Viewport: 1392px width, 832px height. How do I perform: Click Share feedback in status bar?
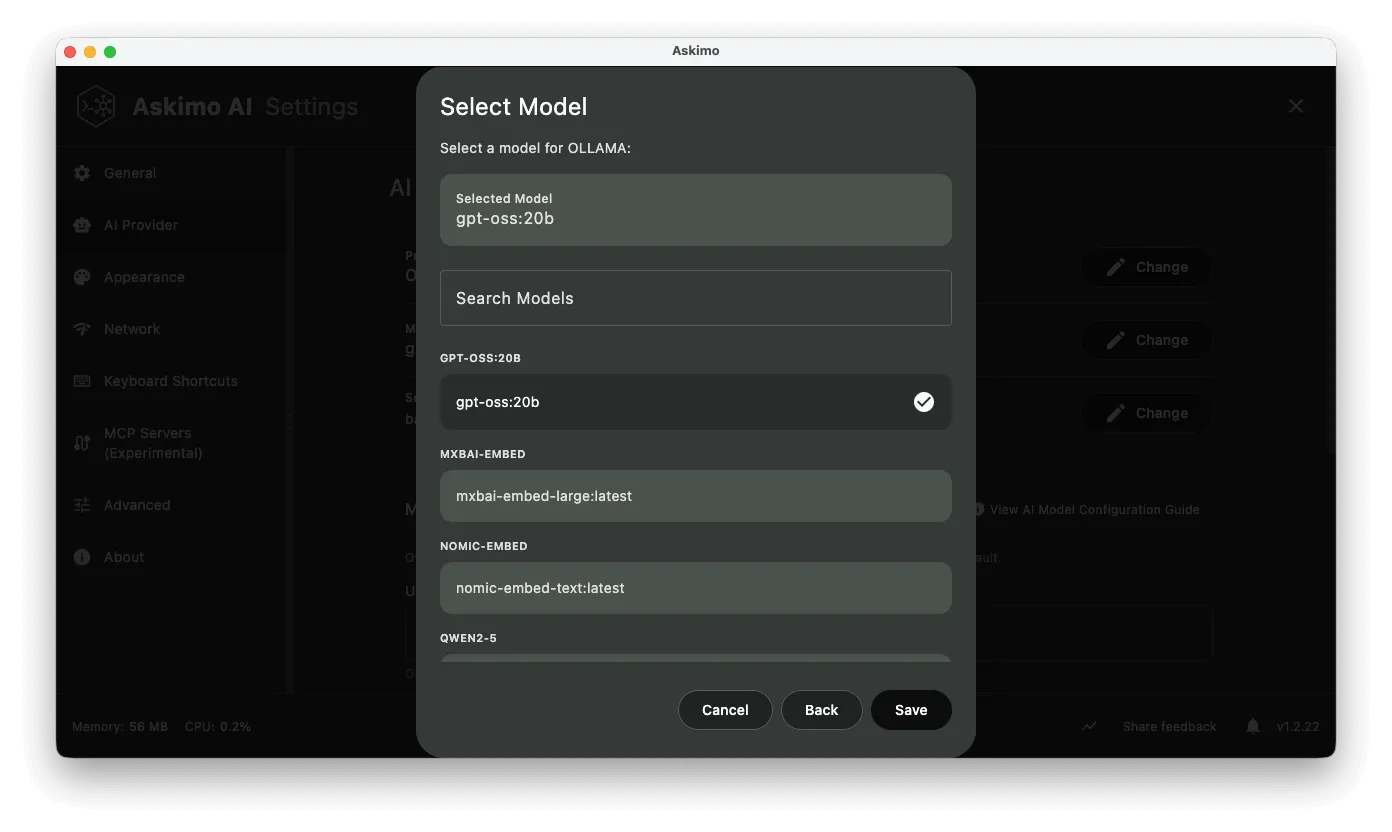(x=1169, y=726)
